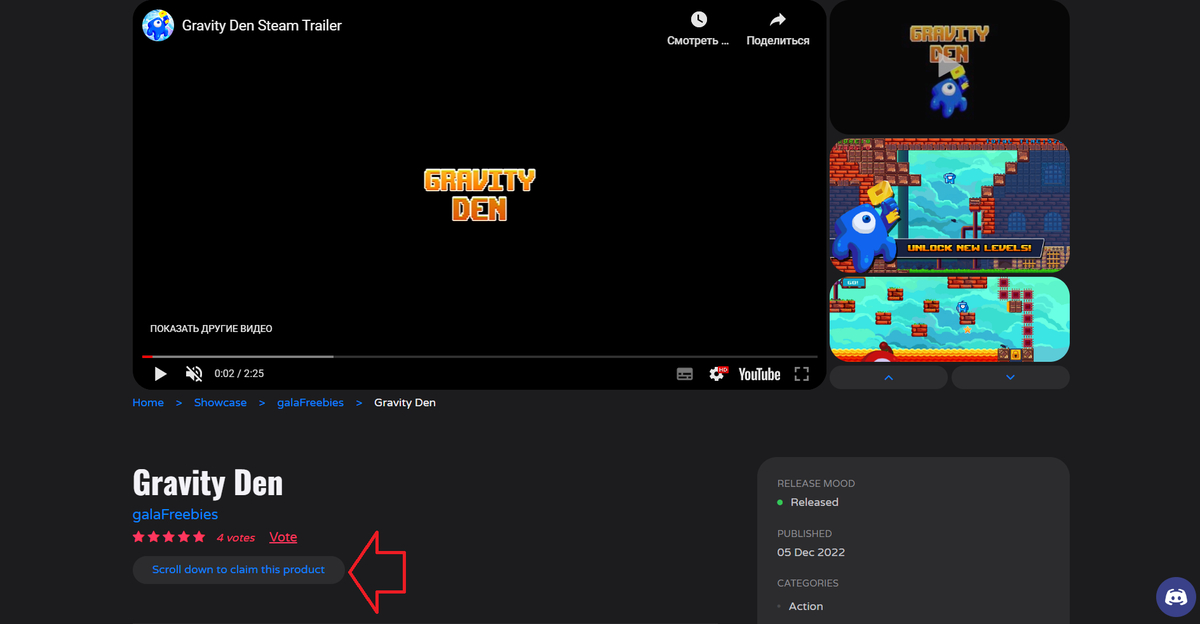Click the Поделиться share arrow icon
This screenshot has height=624, width=1200.
pyautogui.click(x=777, y=18)
